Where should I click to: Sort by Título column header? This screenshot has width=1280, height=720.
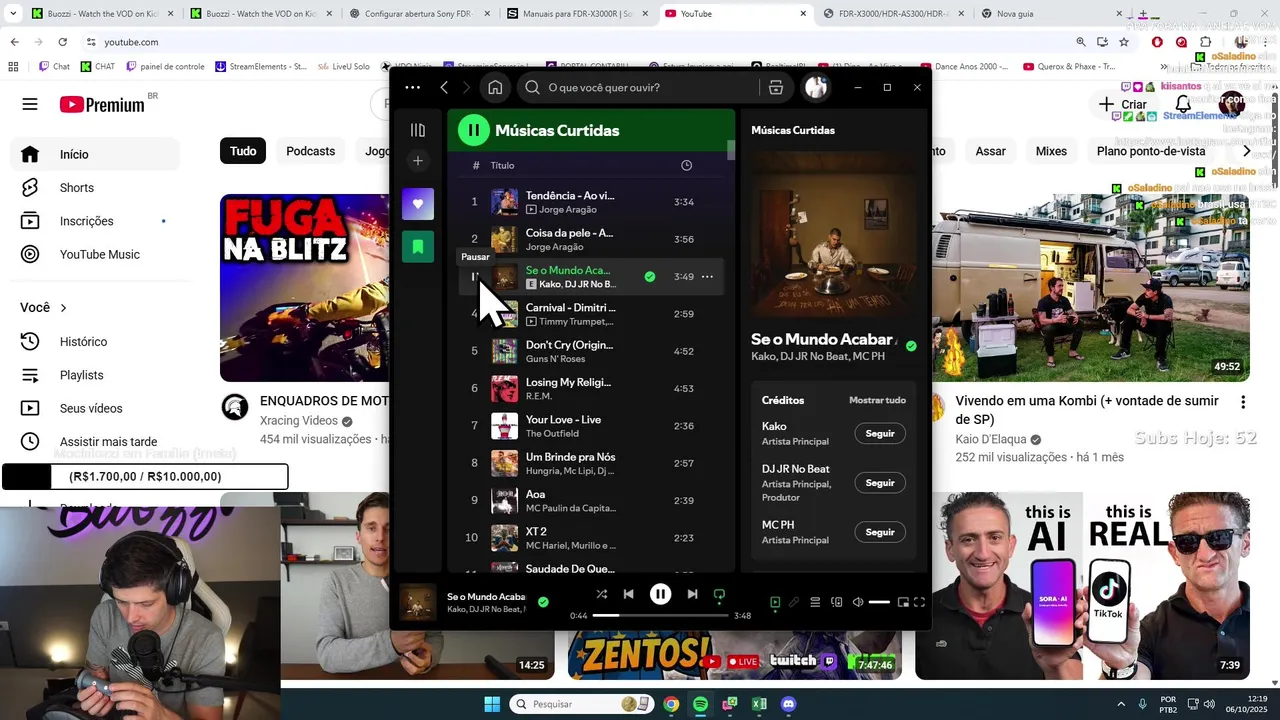(x=502, y=166)
